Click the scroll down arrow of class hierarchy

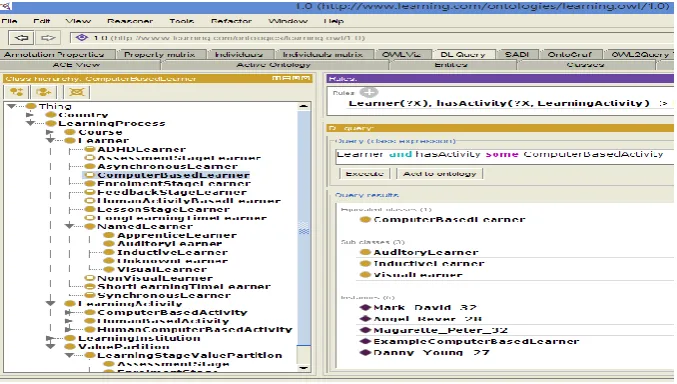[x=304, y=368]
